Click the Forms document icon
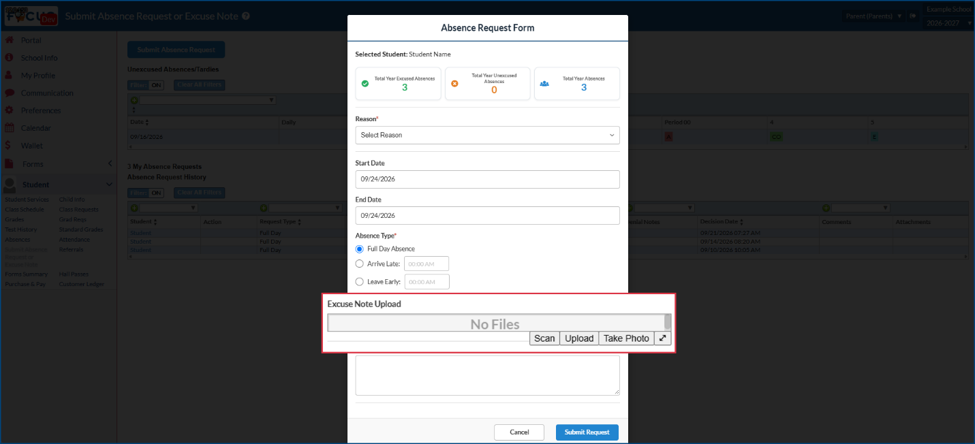975x444 pixels. [9, 164]
